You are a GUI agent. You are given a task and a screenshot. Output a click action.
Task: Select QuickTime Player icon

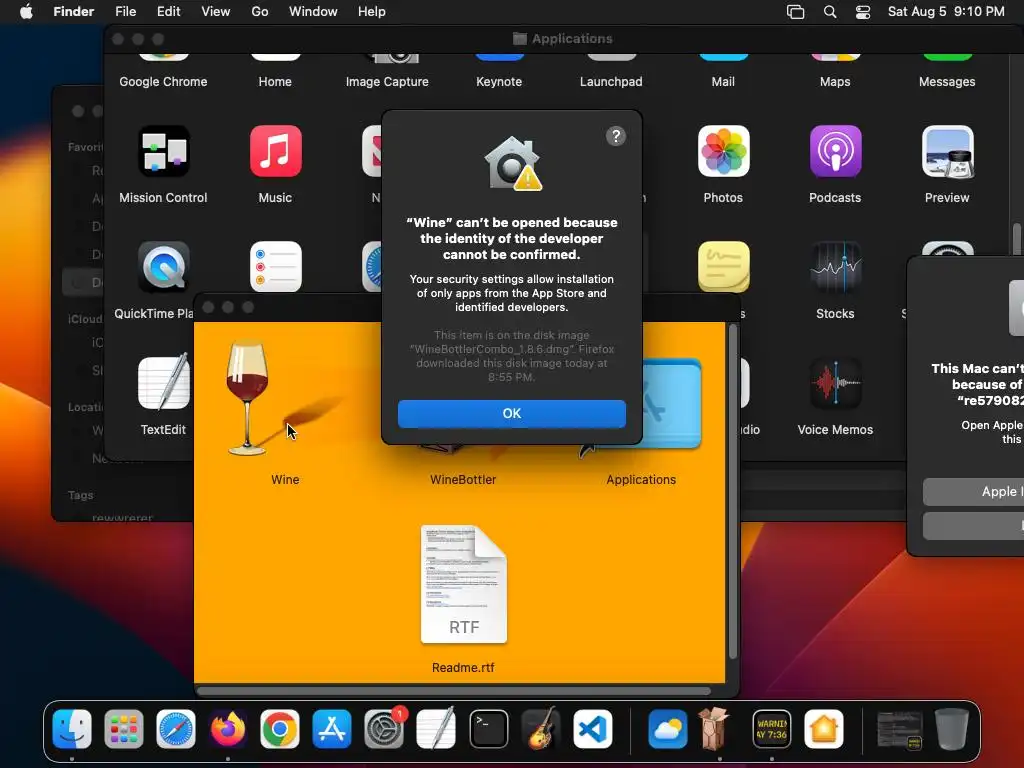[x=163, y=266]
